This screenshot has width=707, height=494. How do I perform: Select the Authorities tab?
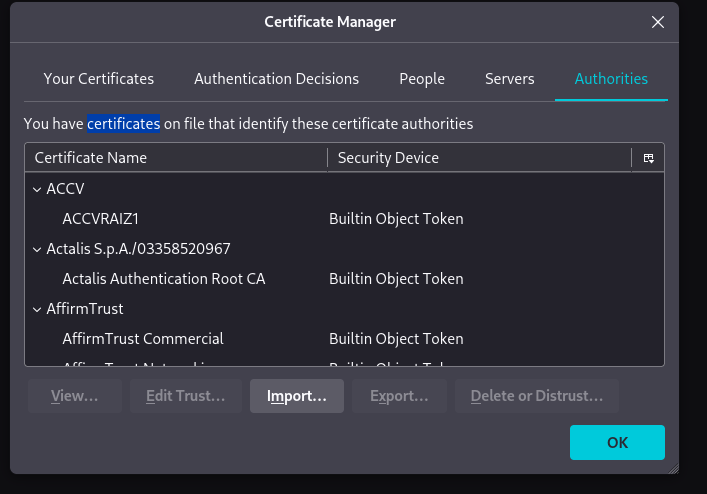[x=611, y=79]
